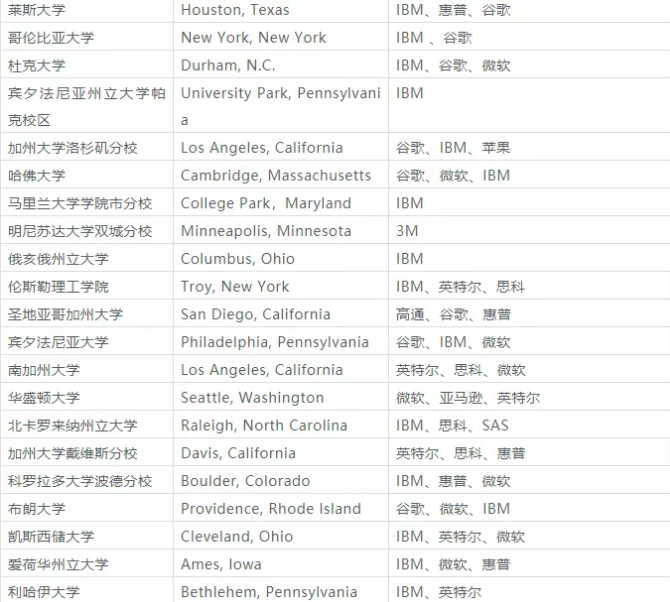This screenshot has height=602, width=670.
Task: Click the Raleigh, North Carolina cell
Action: coord(264,425)
